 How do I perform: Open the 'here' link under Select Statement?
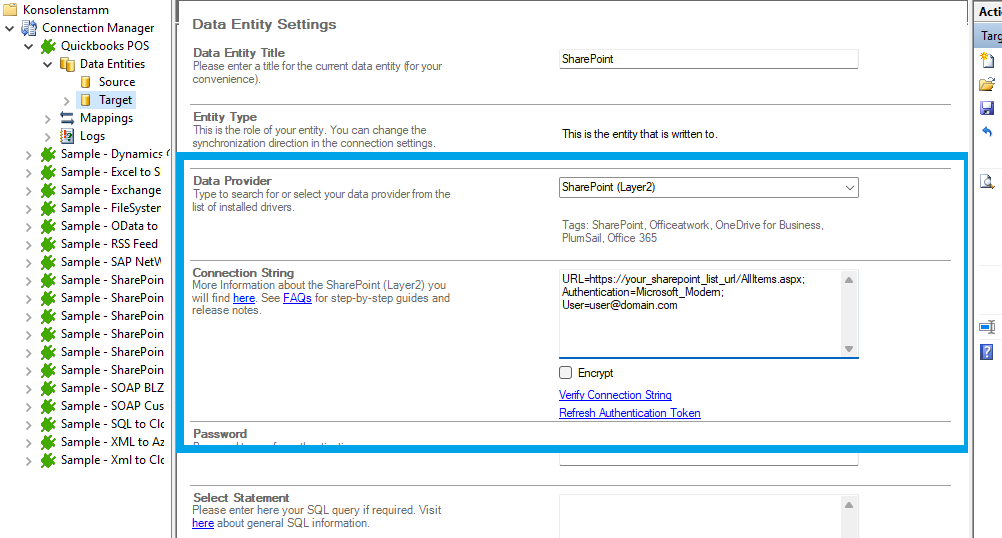click(203, 523)
